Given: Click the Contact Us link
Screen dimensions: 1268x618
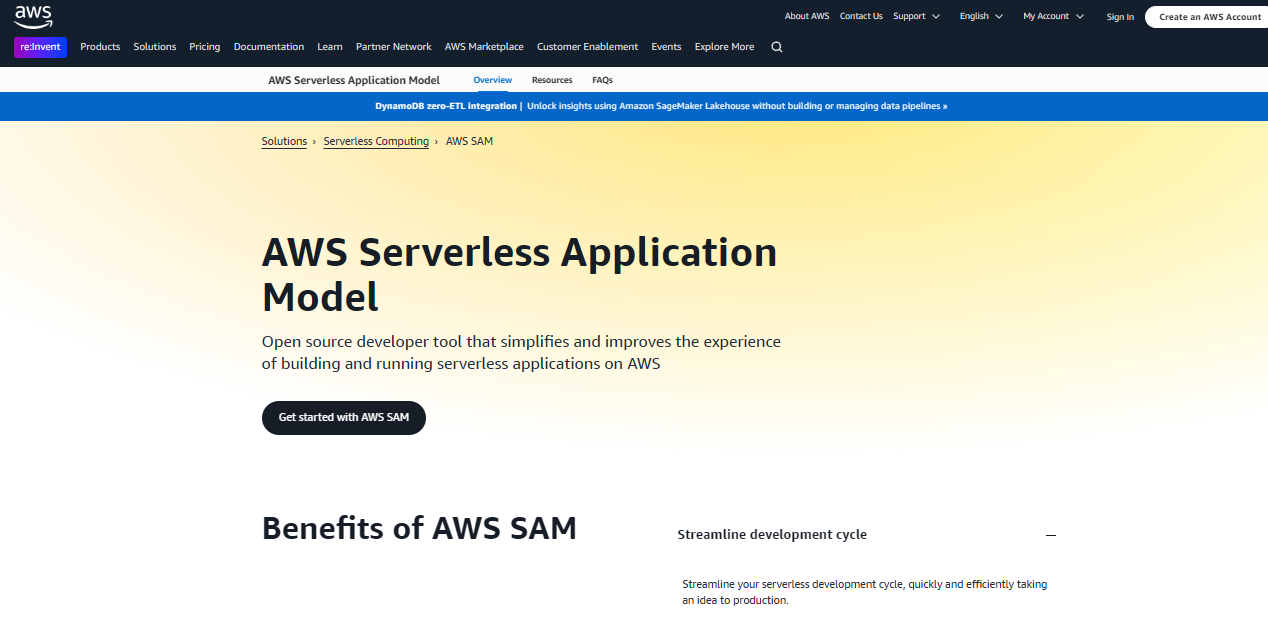Looking at the screenshot, I should 861,16.
